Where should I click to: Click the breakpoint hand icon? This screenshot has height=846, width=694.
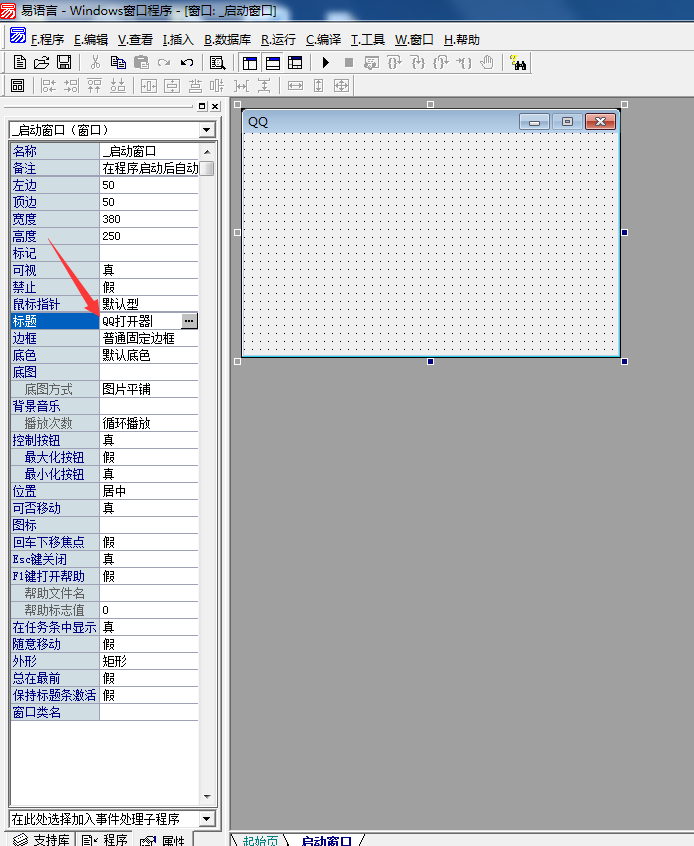coord(487,63)
